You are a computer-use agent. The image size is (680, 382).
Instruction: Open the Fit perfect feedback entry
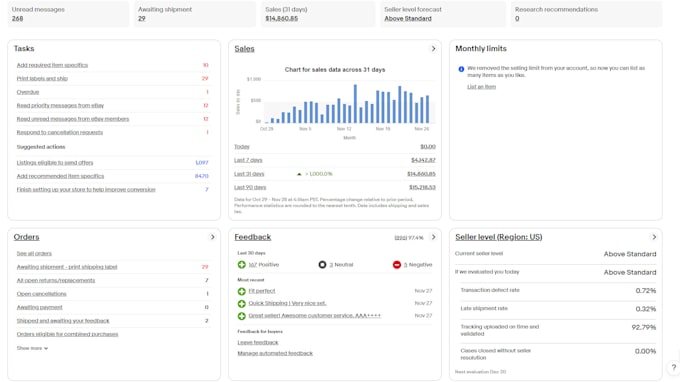(262, 291)
